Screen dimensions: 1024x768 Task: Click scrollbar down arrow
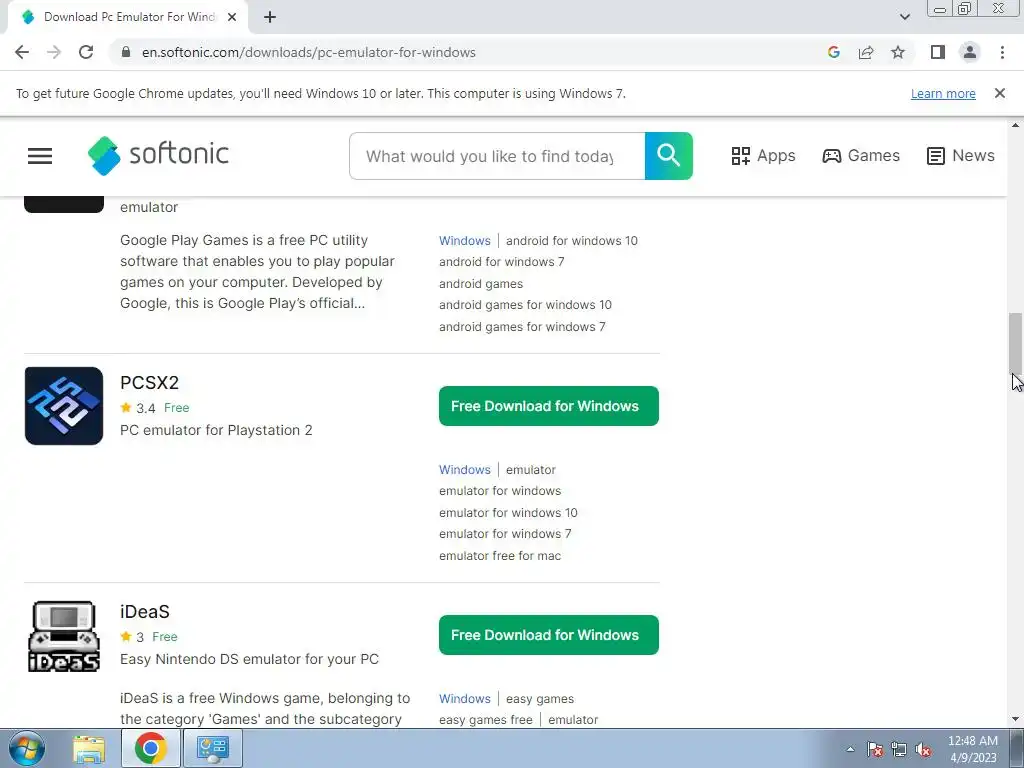(1016, 719)
